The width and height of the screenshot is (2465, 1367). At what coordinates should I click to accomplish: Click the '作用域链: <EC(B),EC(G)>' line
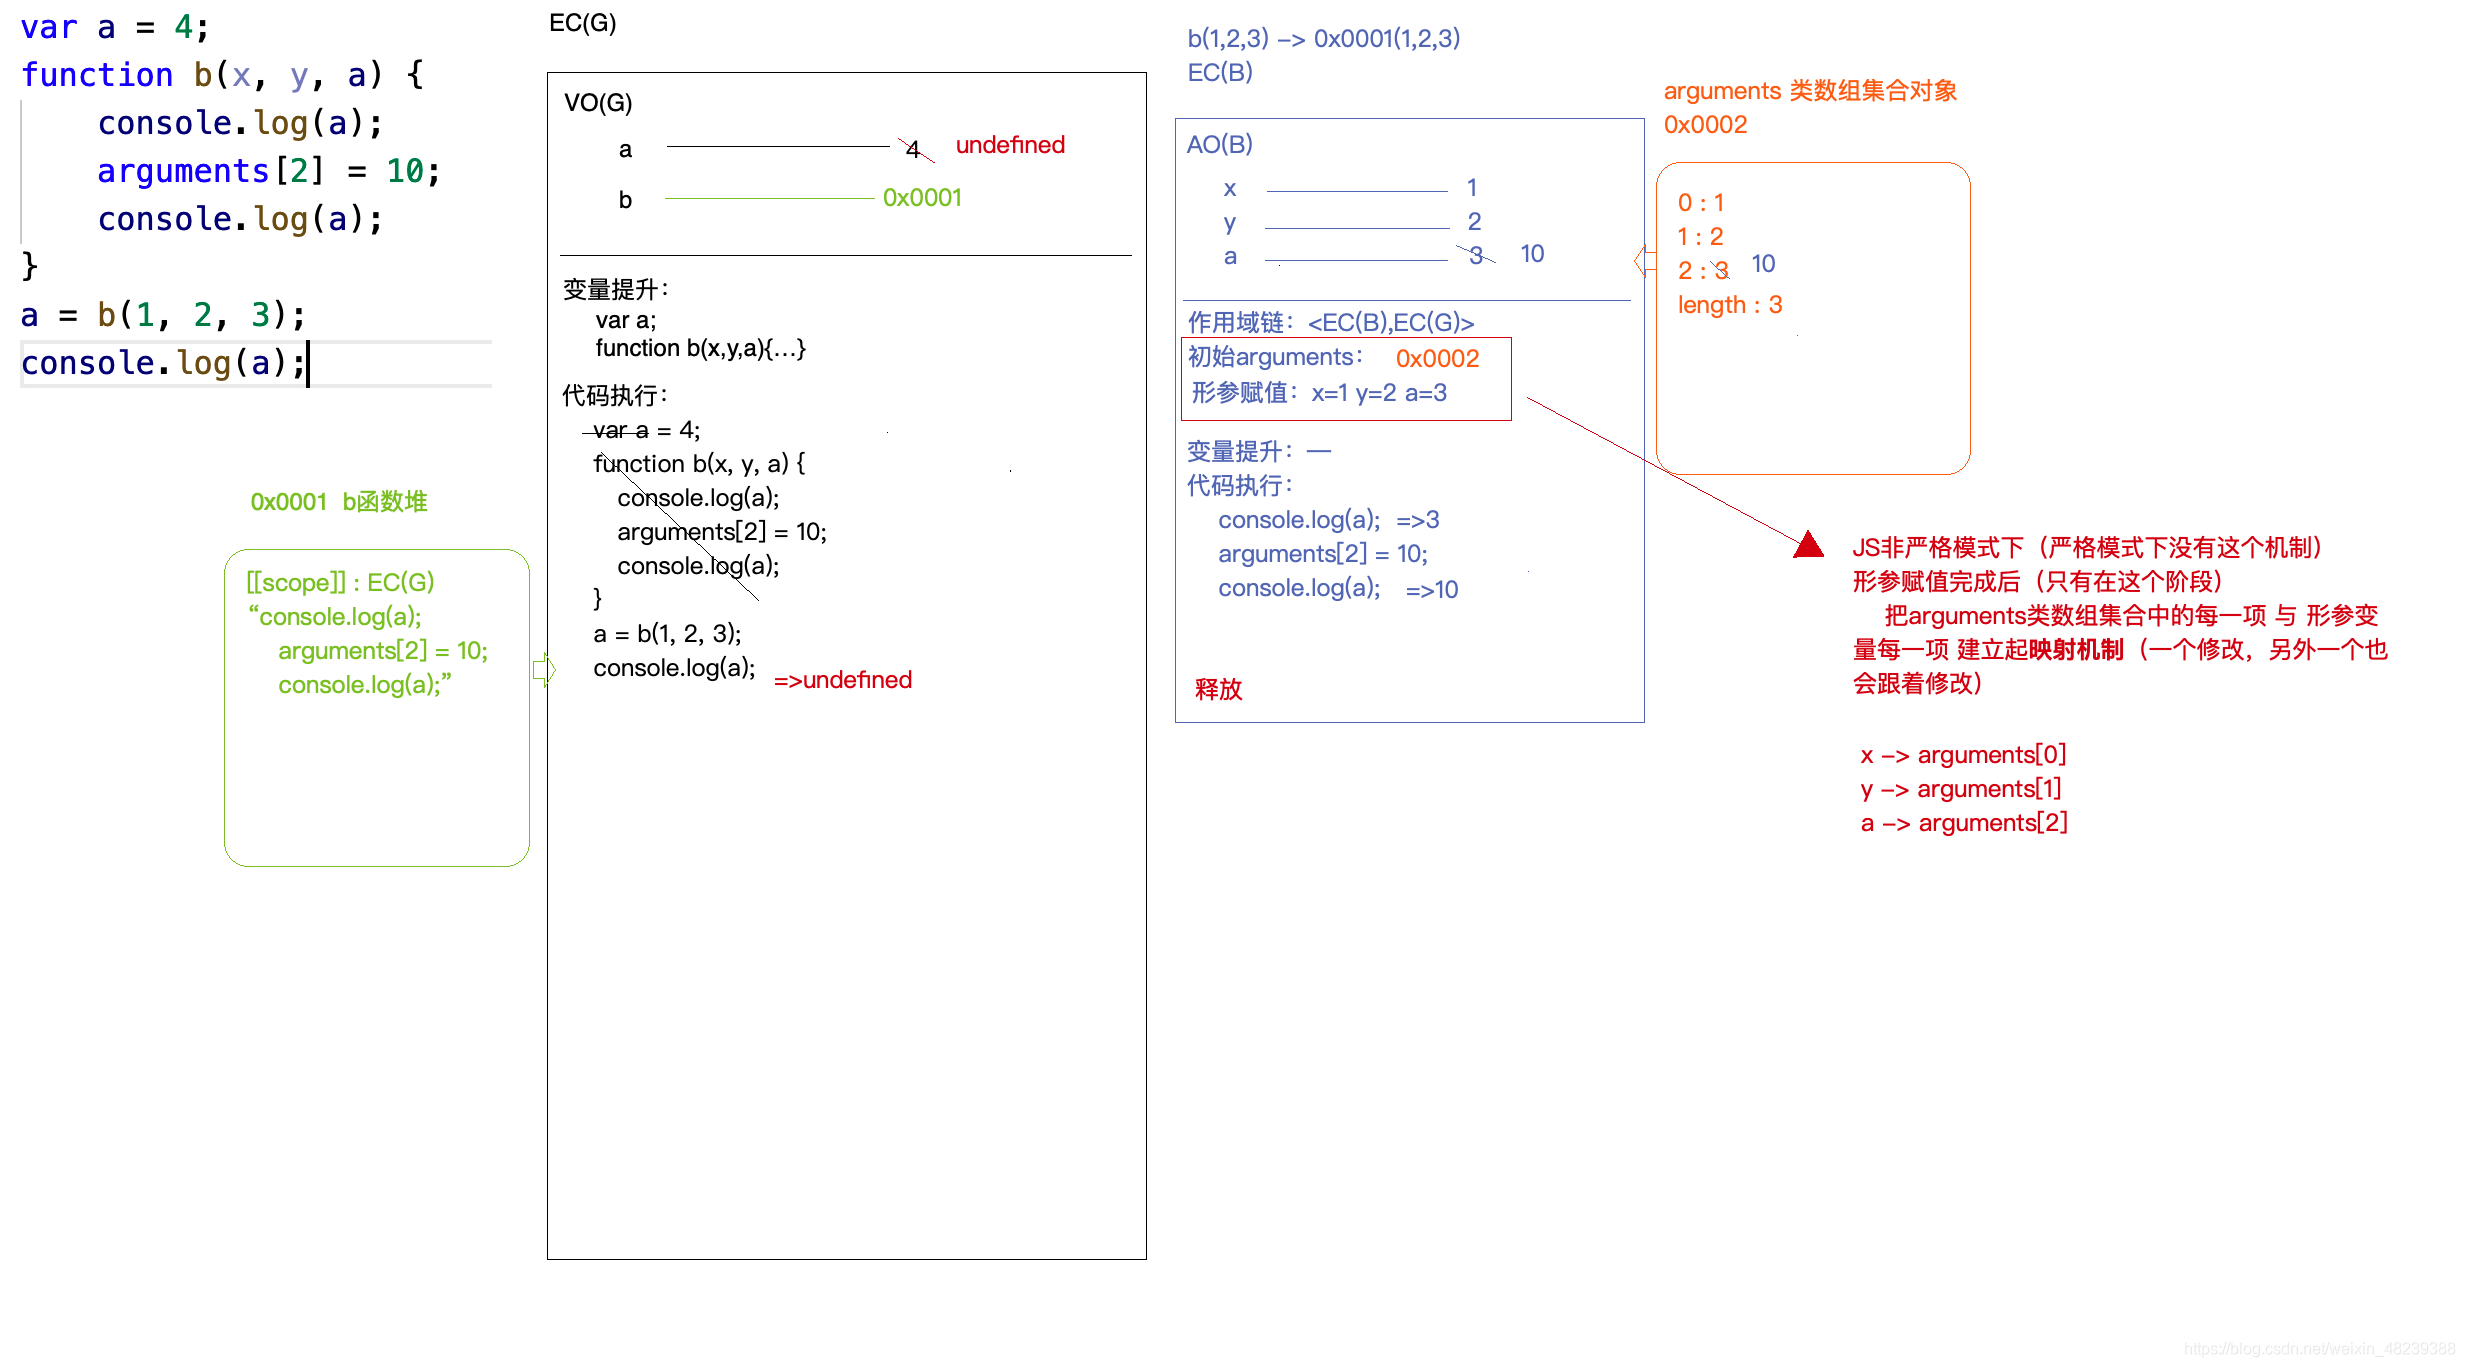[x=1330, y=323]
